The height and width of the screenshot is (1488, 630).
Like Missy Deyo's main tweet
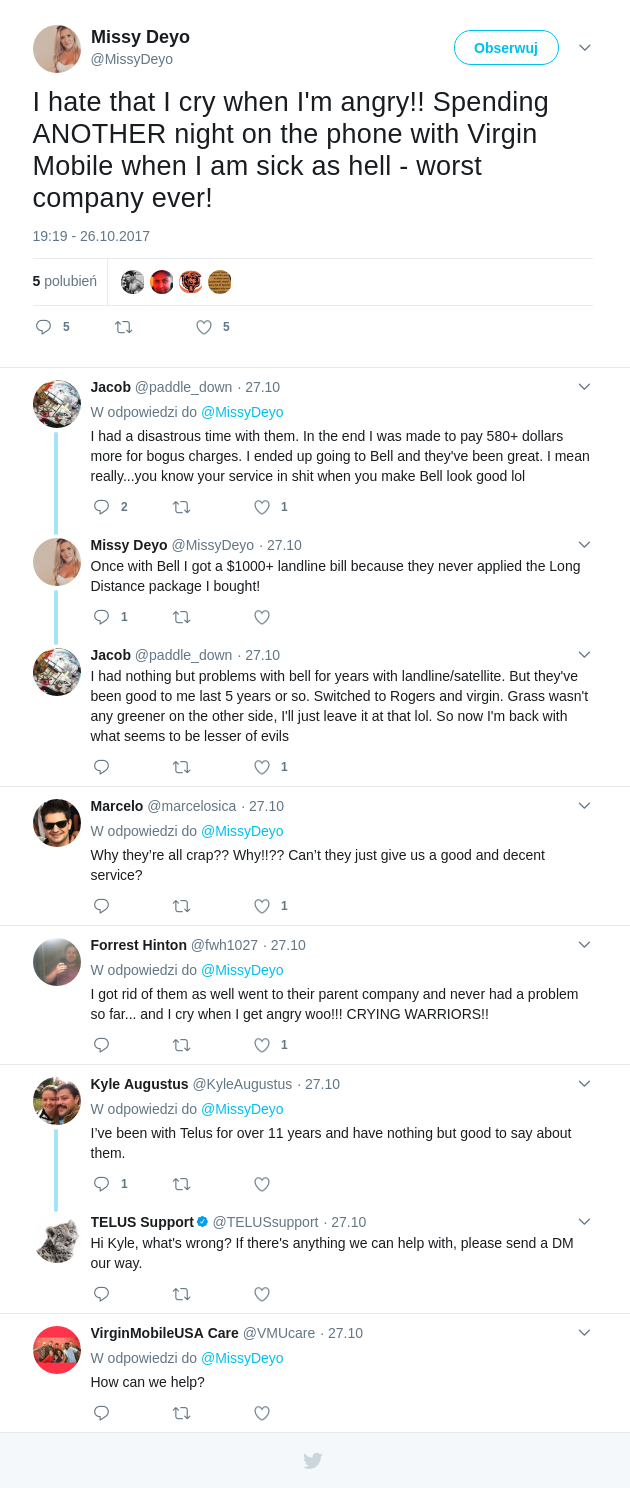click(x=204, y=327)
